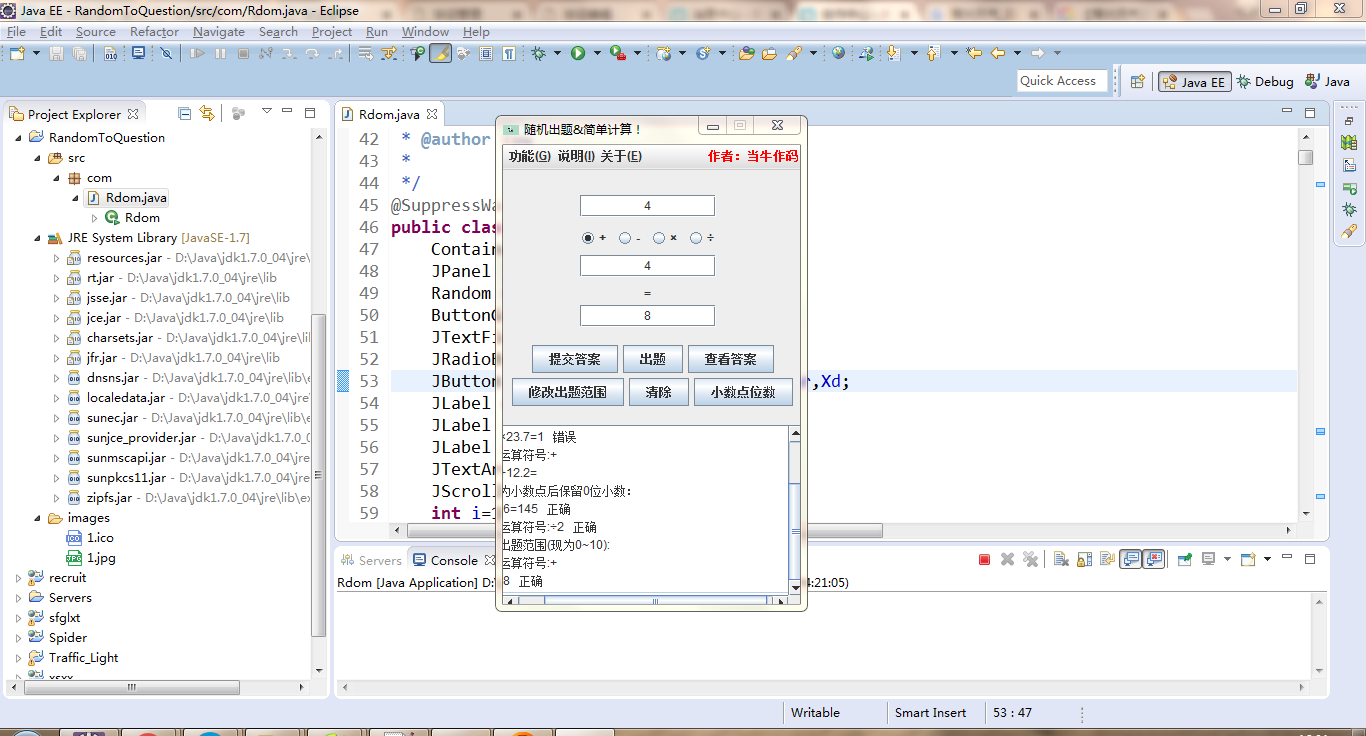
Task: Click the green Run button in toolbar
Action: (578, 54)
